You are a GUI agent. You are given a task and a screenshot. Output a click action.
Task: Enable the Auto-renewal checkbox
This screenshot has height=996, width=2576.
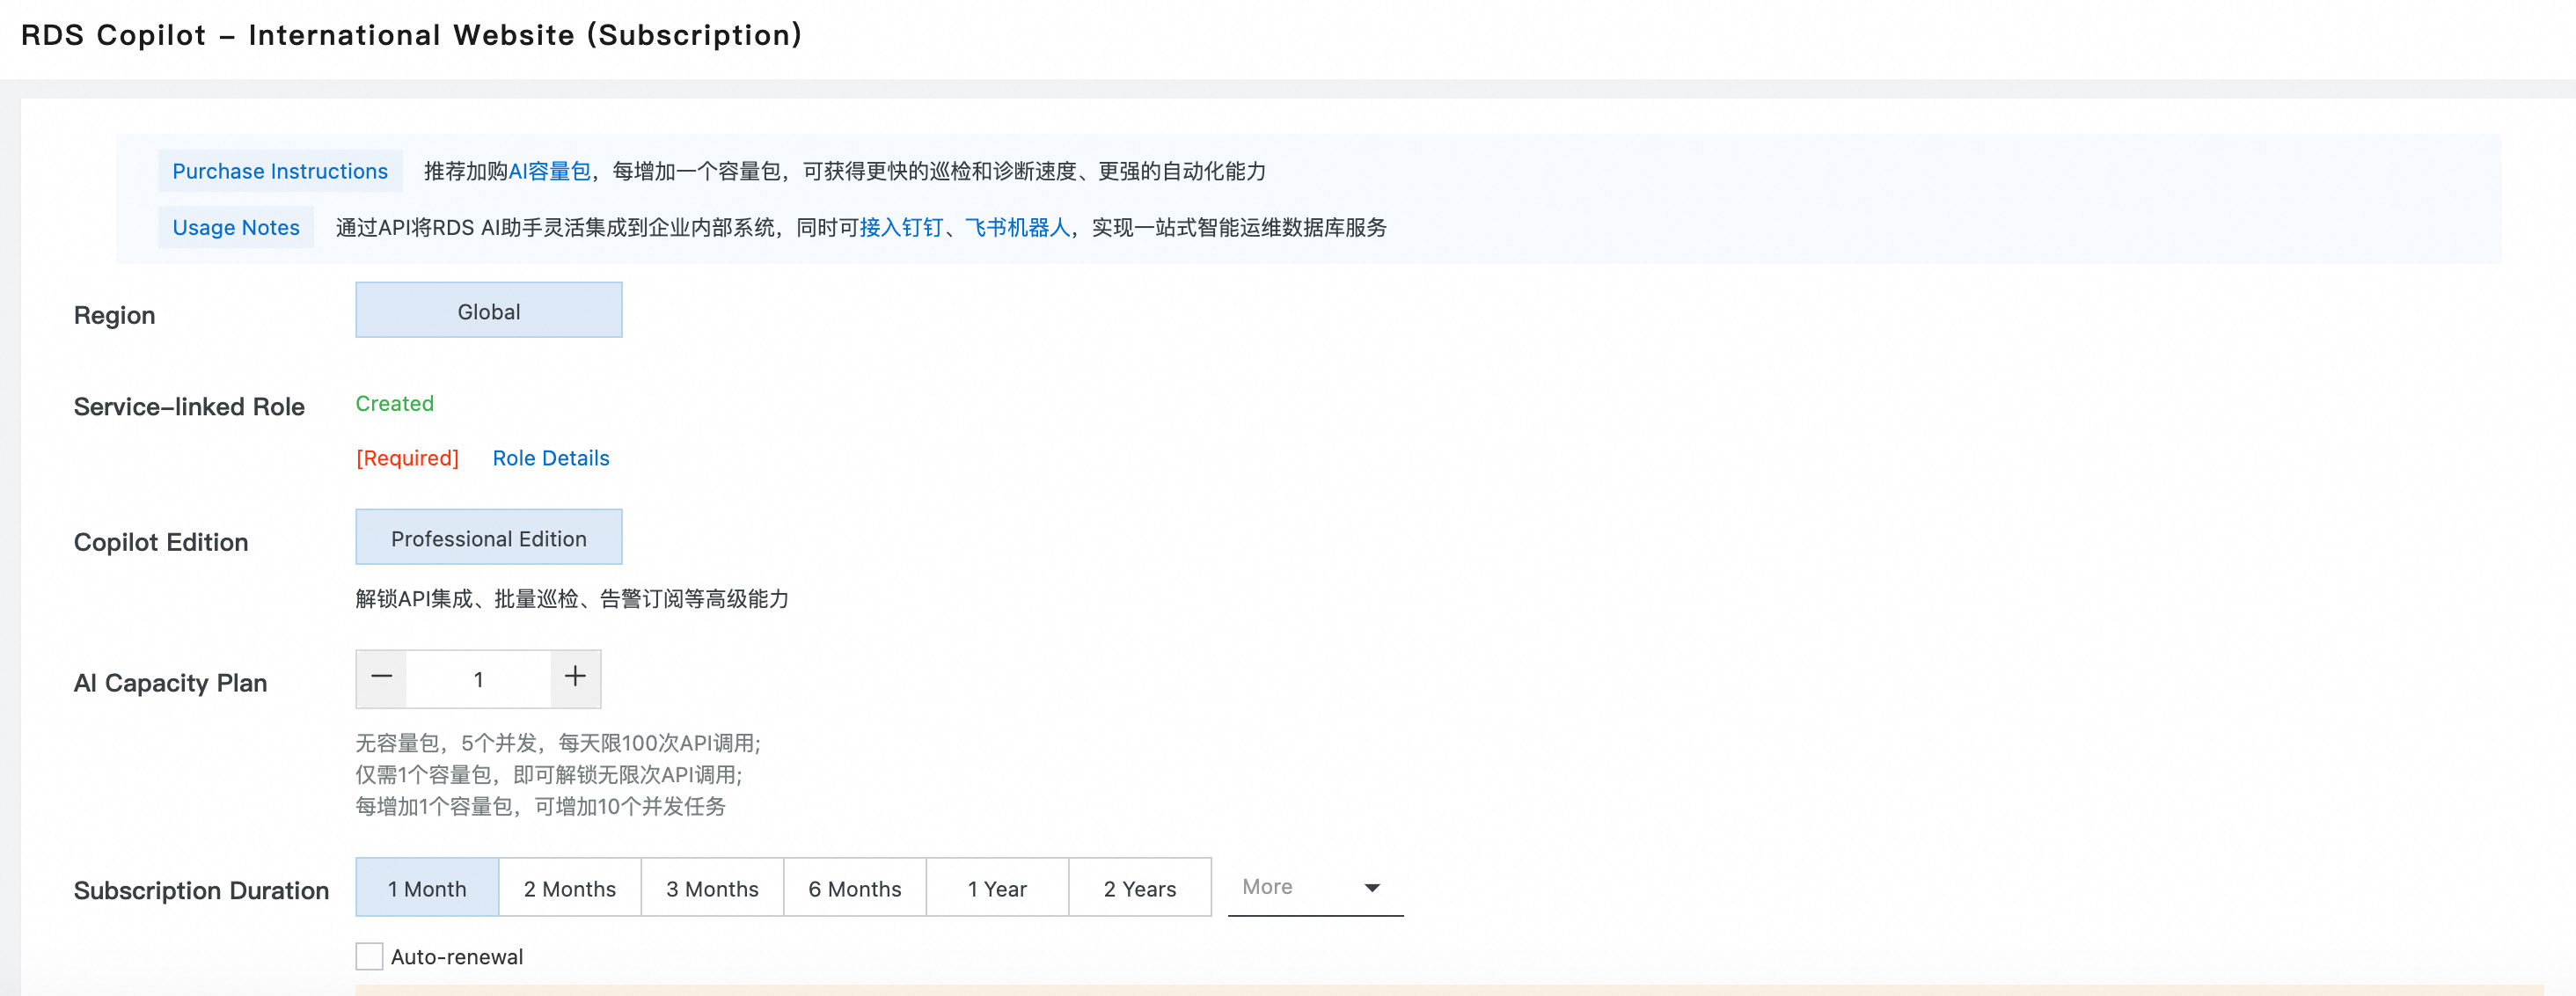pyautogui.click(x=369, y=956)
